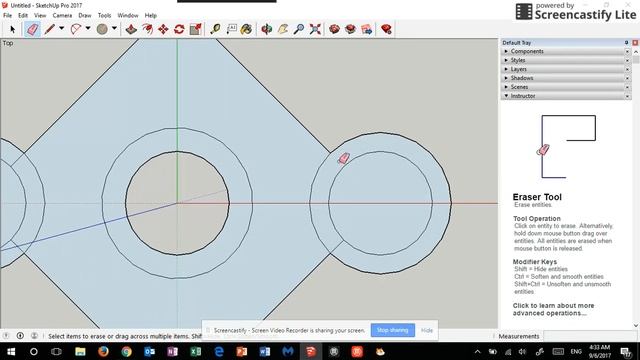Click the SketchUp taskbar icon
This screenshot has width=640, height=360.
pos(311,351)
